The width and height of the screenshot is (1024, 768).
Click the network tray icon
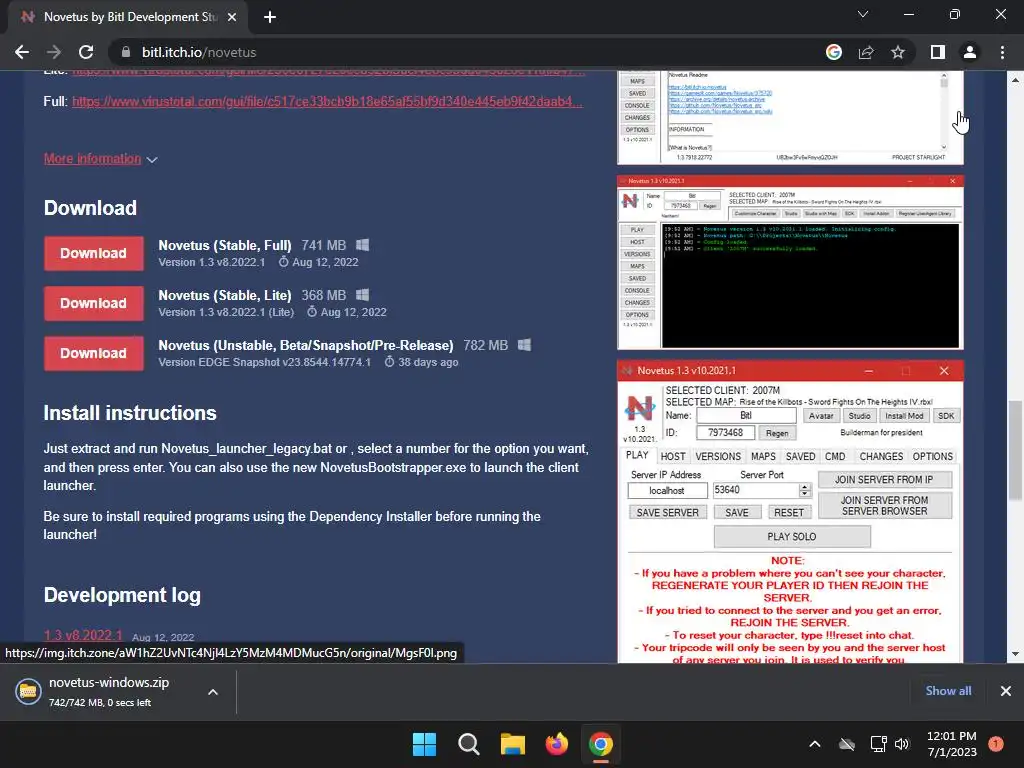point(878,744)
